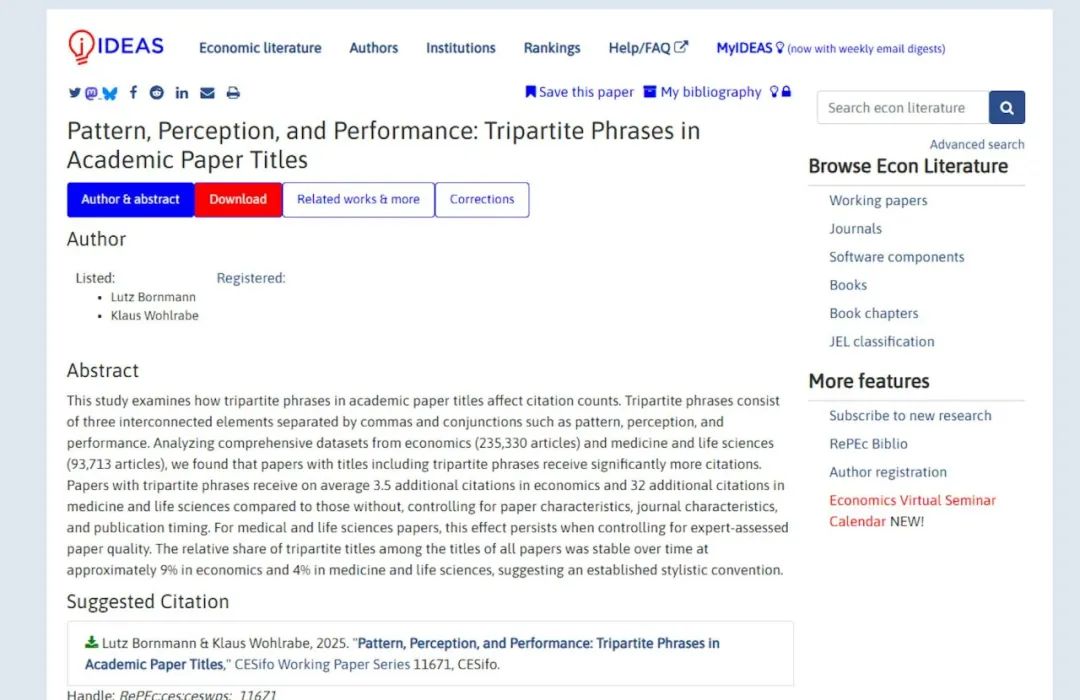Click Save this paper link

(580, 92)
